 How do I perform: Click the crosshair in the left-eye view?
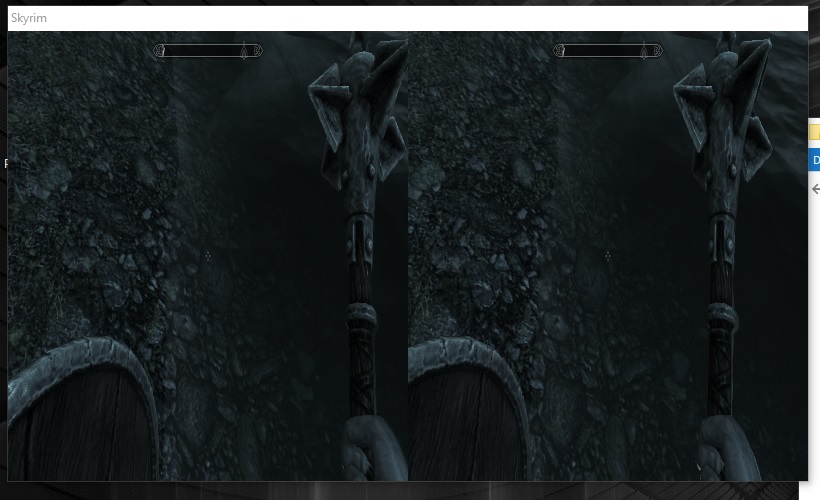click(x=208, y=255)
